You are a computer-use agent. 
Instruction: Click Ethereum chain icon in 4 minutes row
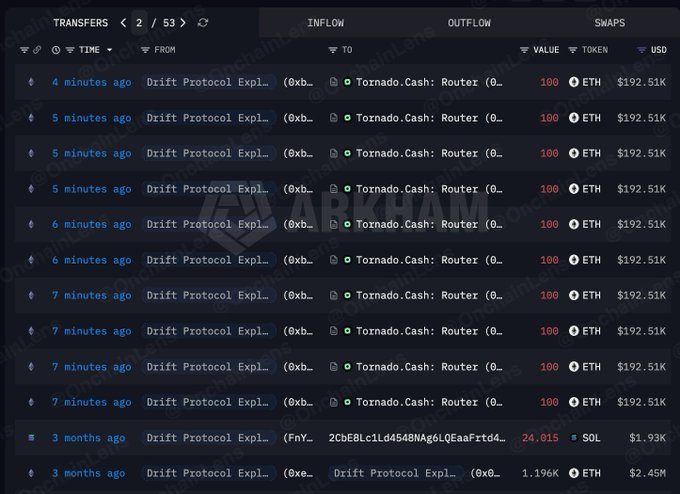tap(31, 82)
